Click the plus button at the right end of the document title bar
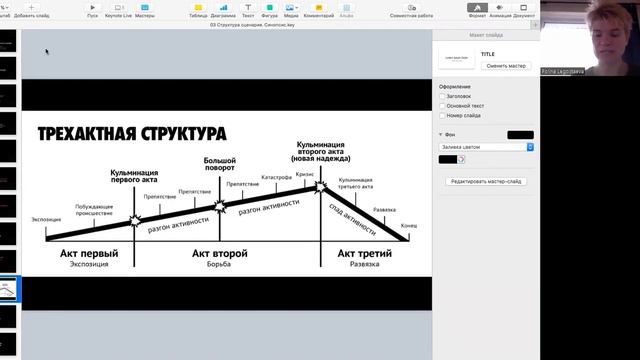Viewport: 640px width, 360px height. click(535, 25)
